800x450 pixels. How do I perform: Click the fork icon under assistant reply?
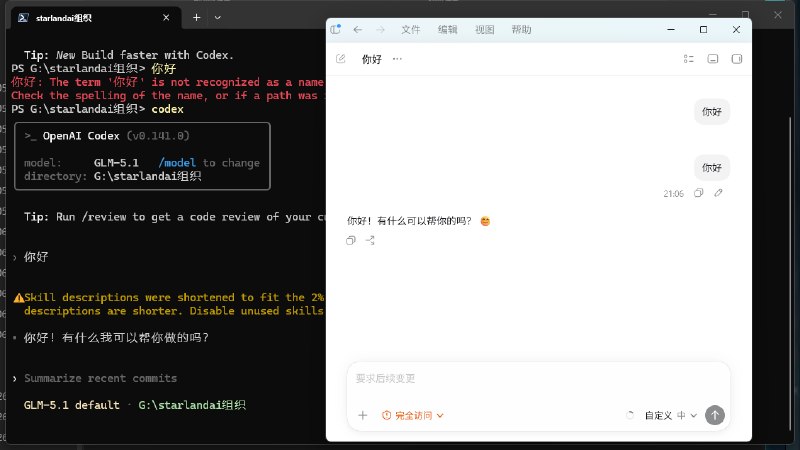point(370,240)
